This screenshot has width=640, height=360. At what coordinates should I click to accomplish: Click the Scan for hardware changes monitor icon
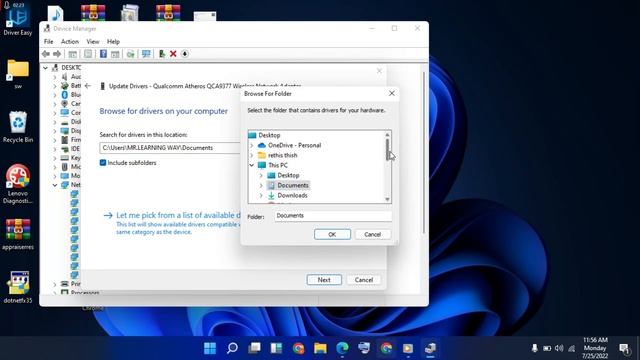(x=146, y=54)
